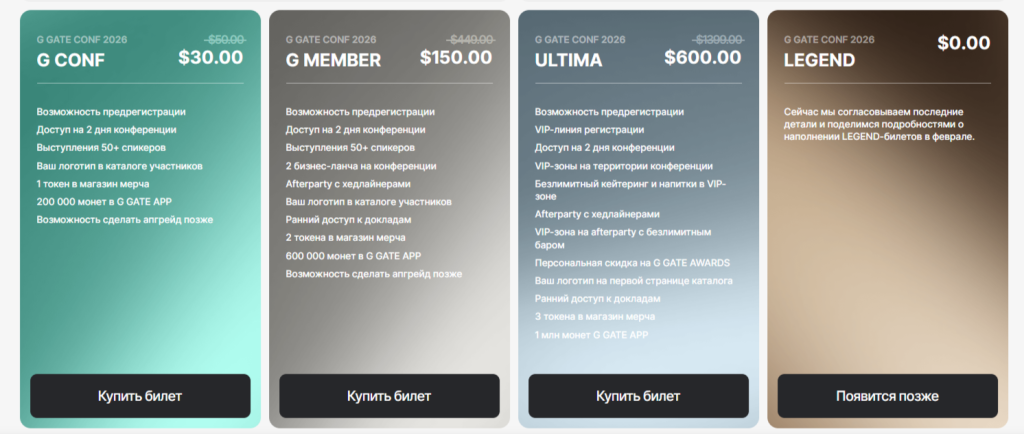Select the LEGEND ticket title
This screenshot has height=434, width=1024.
819,60
